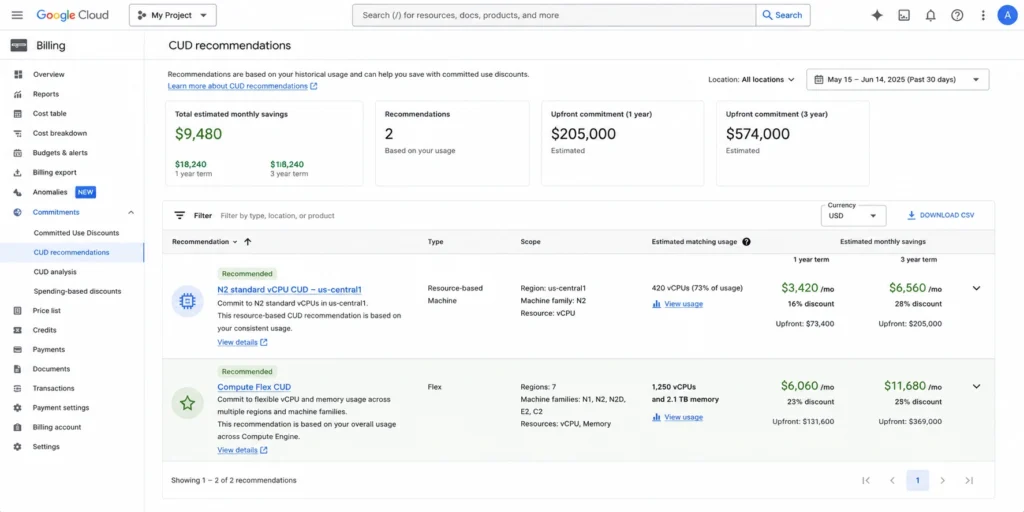The width and height of the screenshot is (1024, 512).
Task: Open Spending-based discounts in sidebar
Action: [x=77, y=291]
